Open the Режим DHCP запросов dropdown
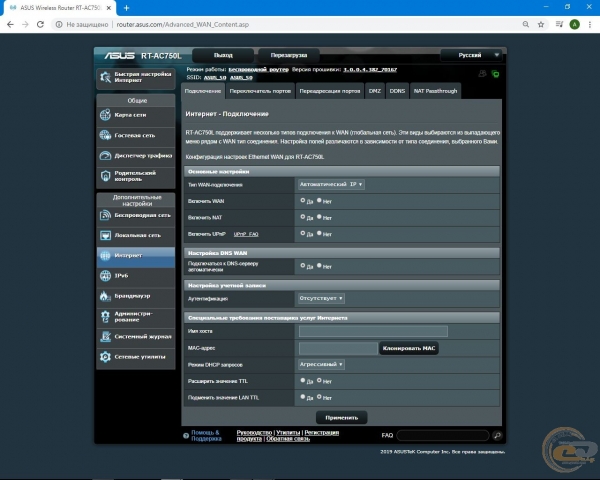The image size is (600, 480). click(322, 364)
